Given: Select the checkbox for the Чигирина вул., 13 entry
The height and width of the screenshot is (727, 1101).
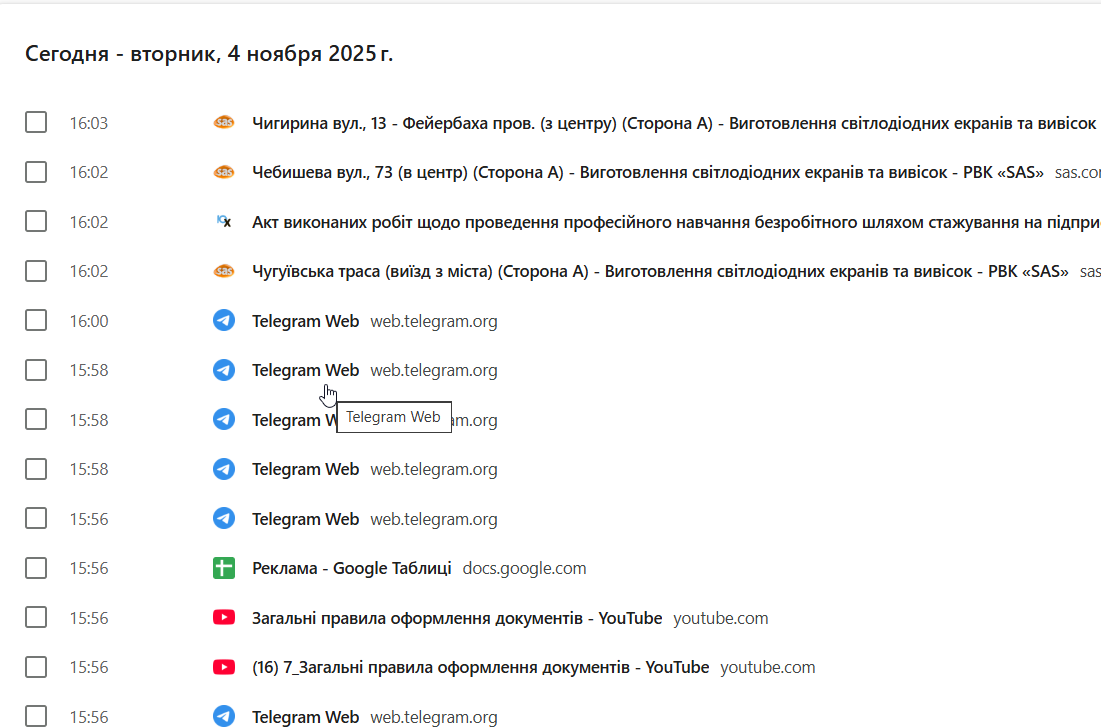Looking at the screenshot, I should [36, 122].
